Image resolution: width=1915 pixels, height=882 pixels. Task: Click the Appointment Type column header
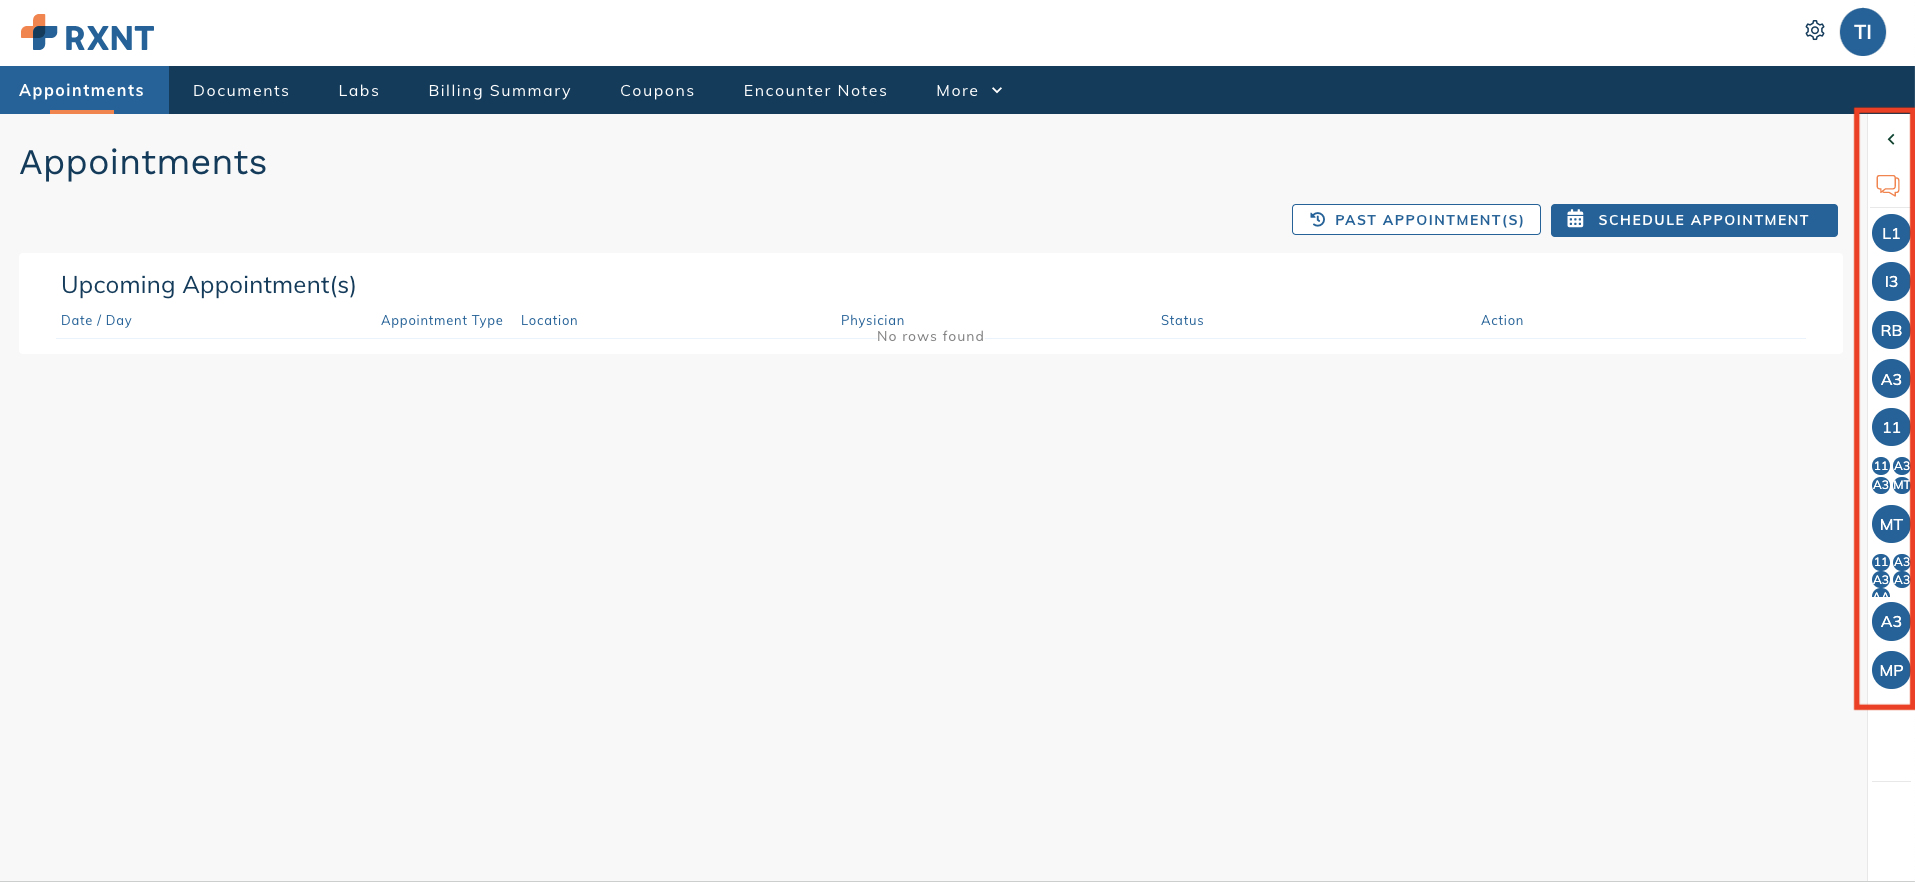pyautogui.click(x=442, y=320)
